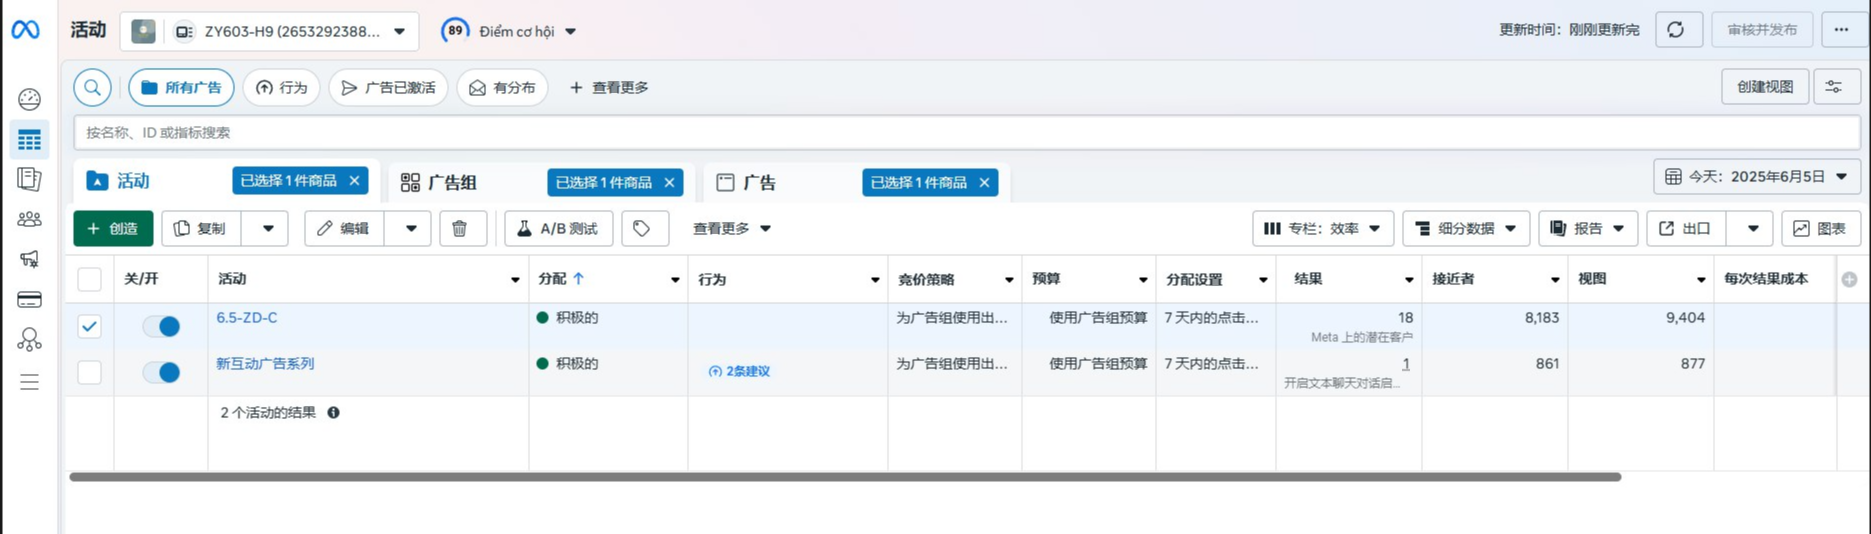The width and height of the screenshot is (1871, 534).
Task: Open the 图表 charts button
Action: (x=1820, y=228)
